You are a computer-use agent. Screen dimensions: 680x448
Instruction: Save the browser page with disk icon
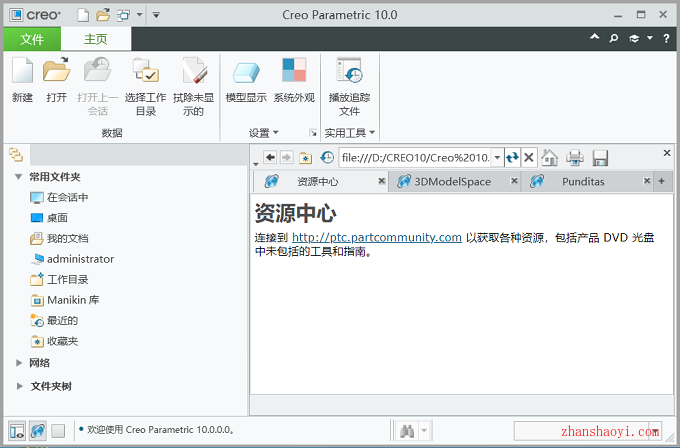tap(600, 158)
